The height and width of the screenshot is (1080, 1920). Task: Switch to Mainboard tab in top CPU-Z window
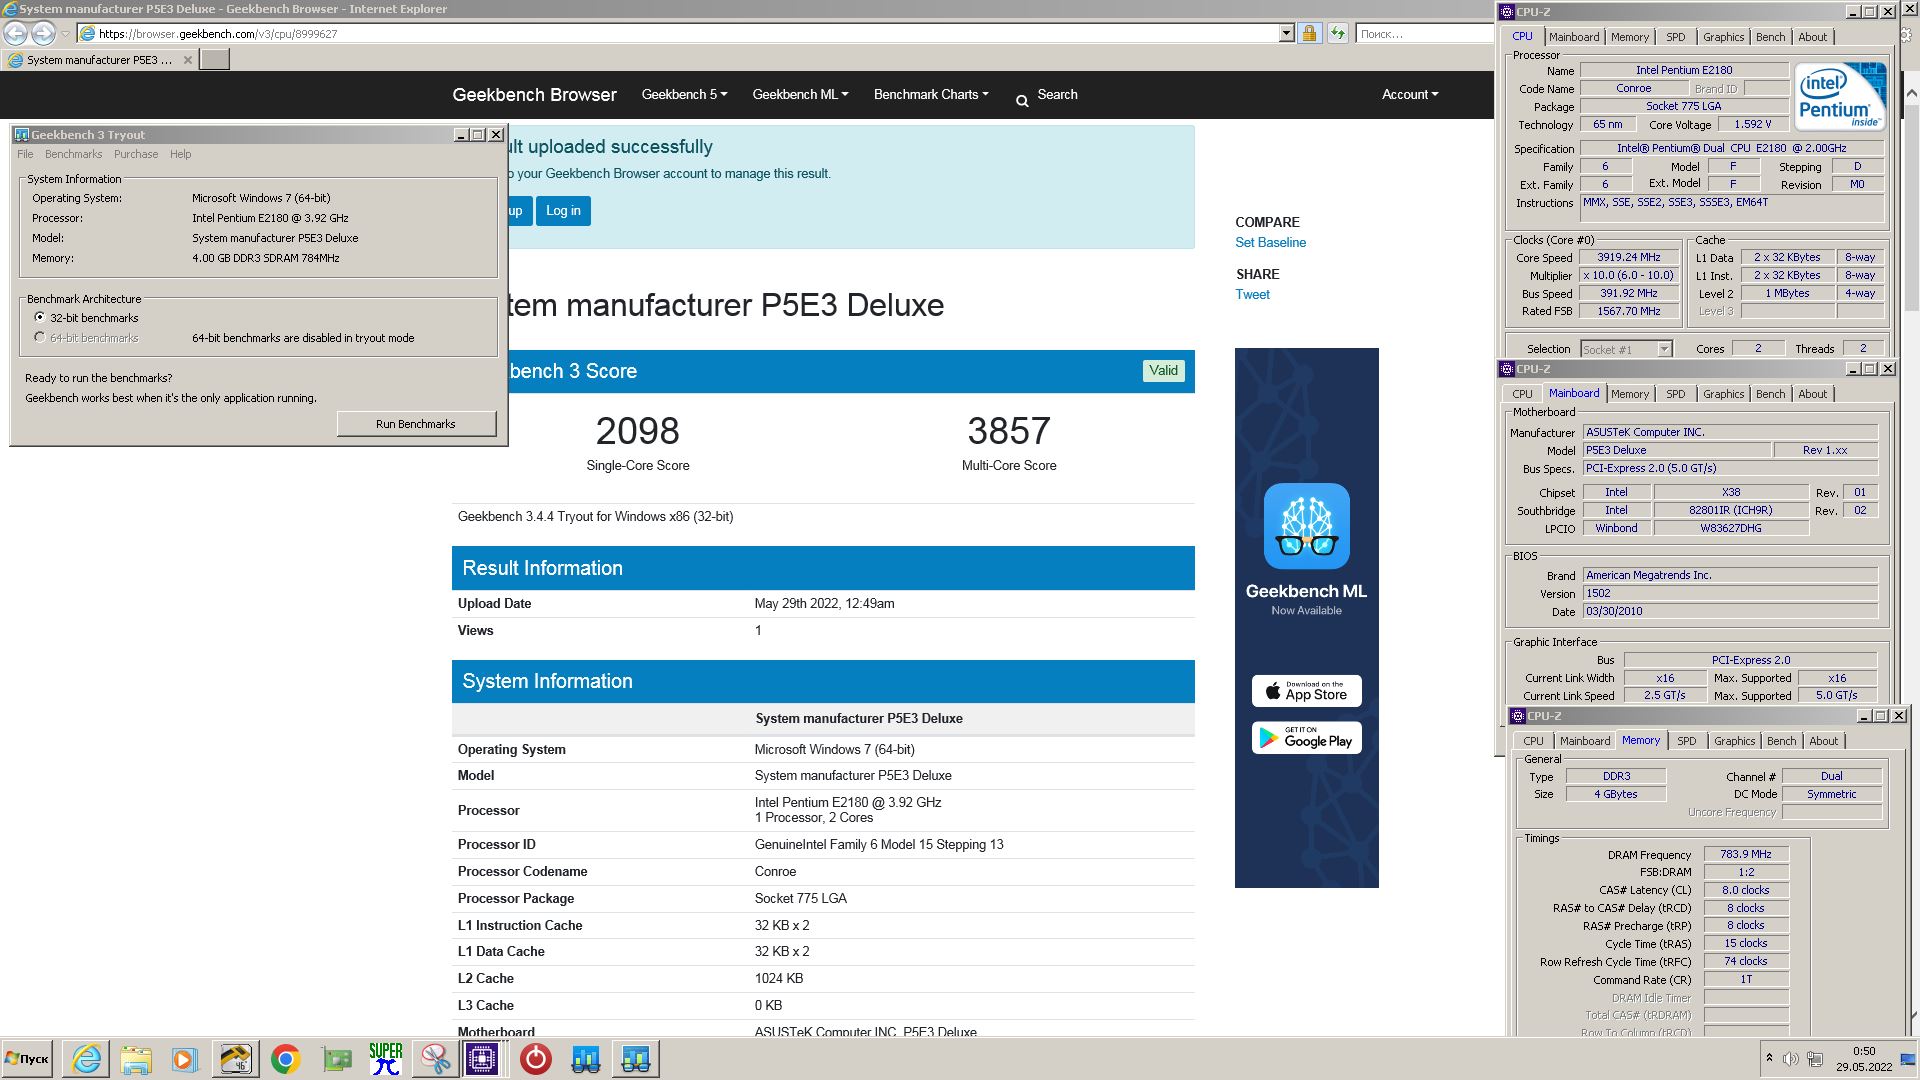click(1574, 37)
